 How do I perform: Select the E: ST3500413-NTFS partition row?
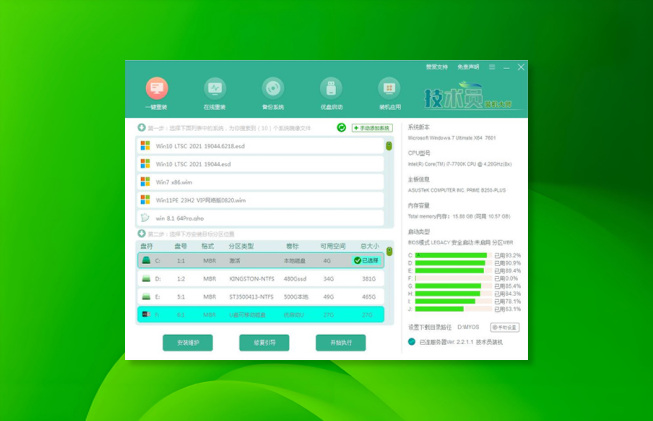coord(260,296)
